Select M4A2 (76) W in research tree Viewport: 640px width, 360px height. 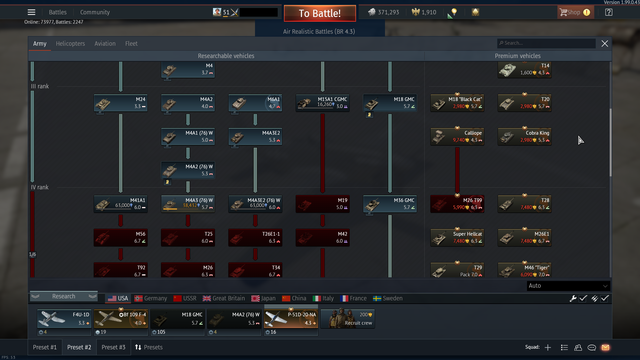pyautogui.click(x=188, y=170)
